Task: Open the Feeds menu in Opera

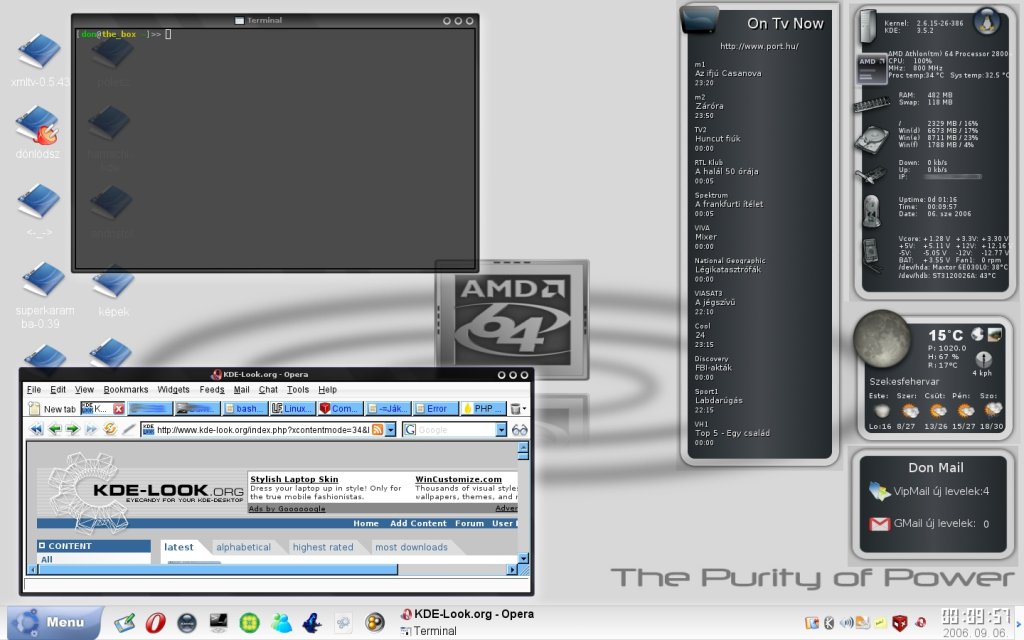Action: pyautogui.click(x=212, y=389)
